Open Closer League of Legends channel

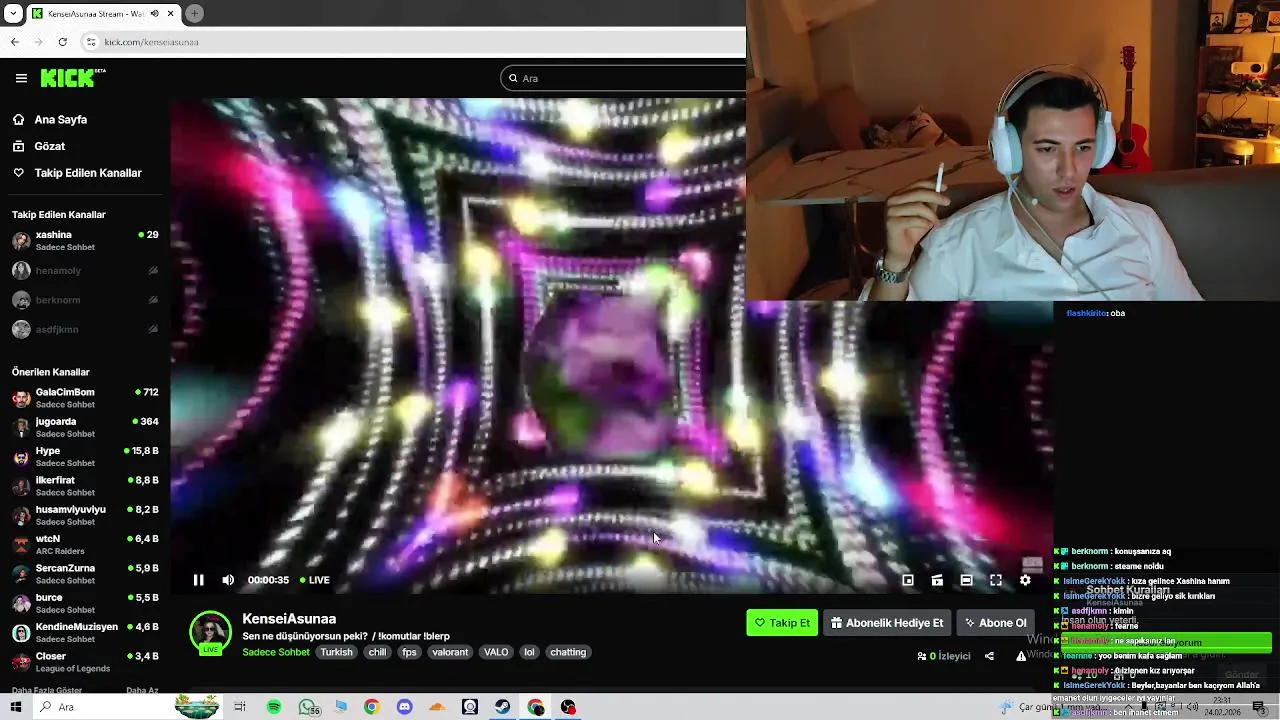[85, 662]
